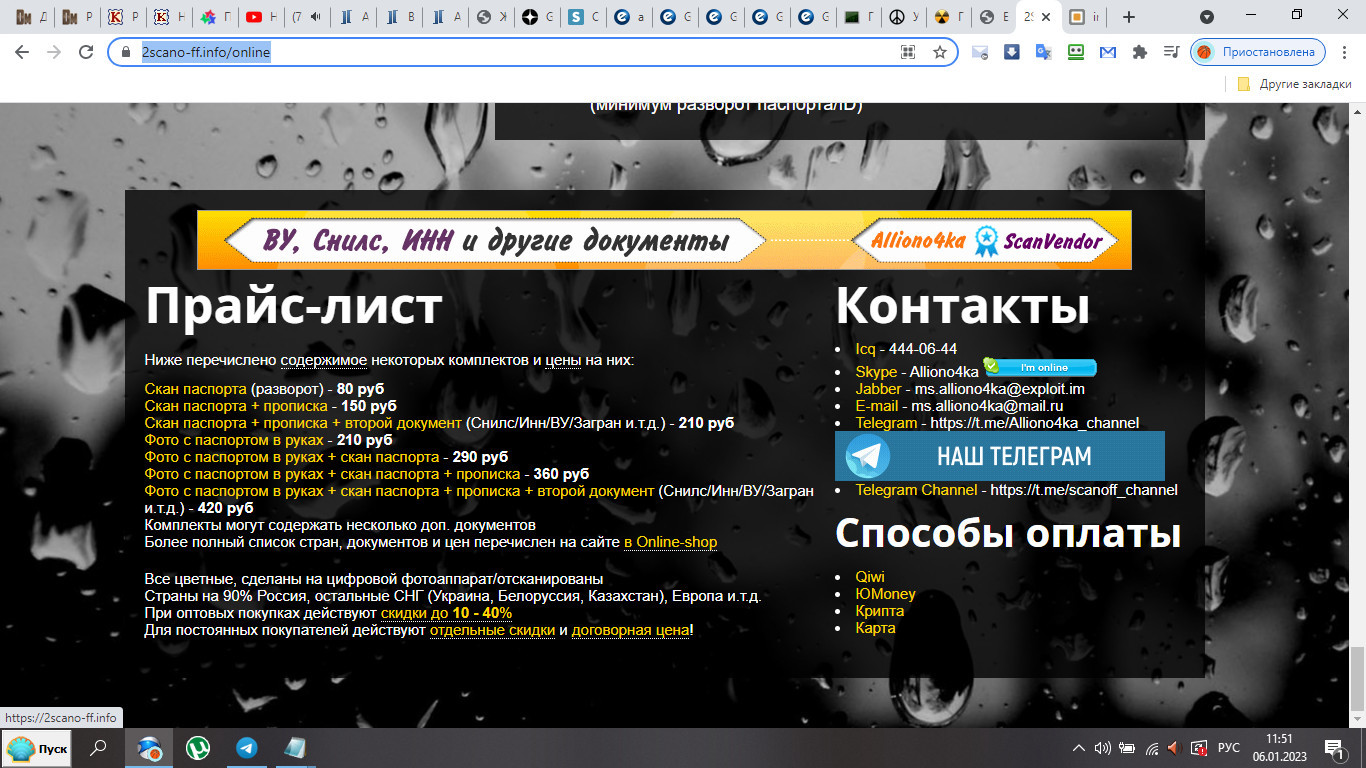The image size is (1366, 768).
Task: Open the media control playlist icon
Action: click(x=1171, y=52)
